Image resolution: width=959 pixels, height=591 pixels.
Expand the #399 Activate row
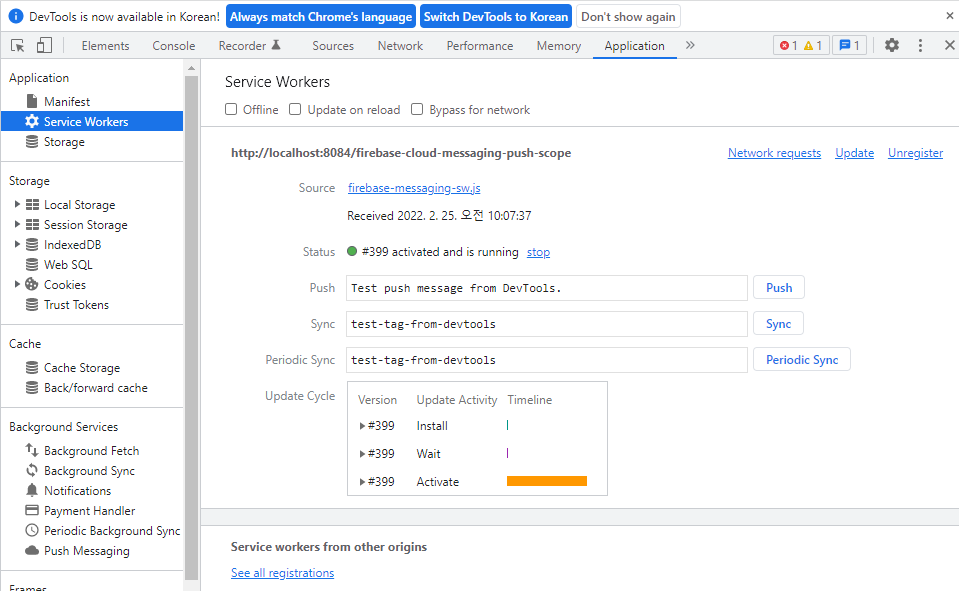click(x=362, y=482)
